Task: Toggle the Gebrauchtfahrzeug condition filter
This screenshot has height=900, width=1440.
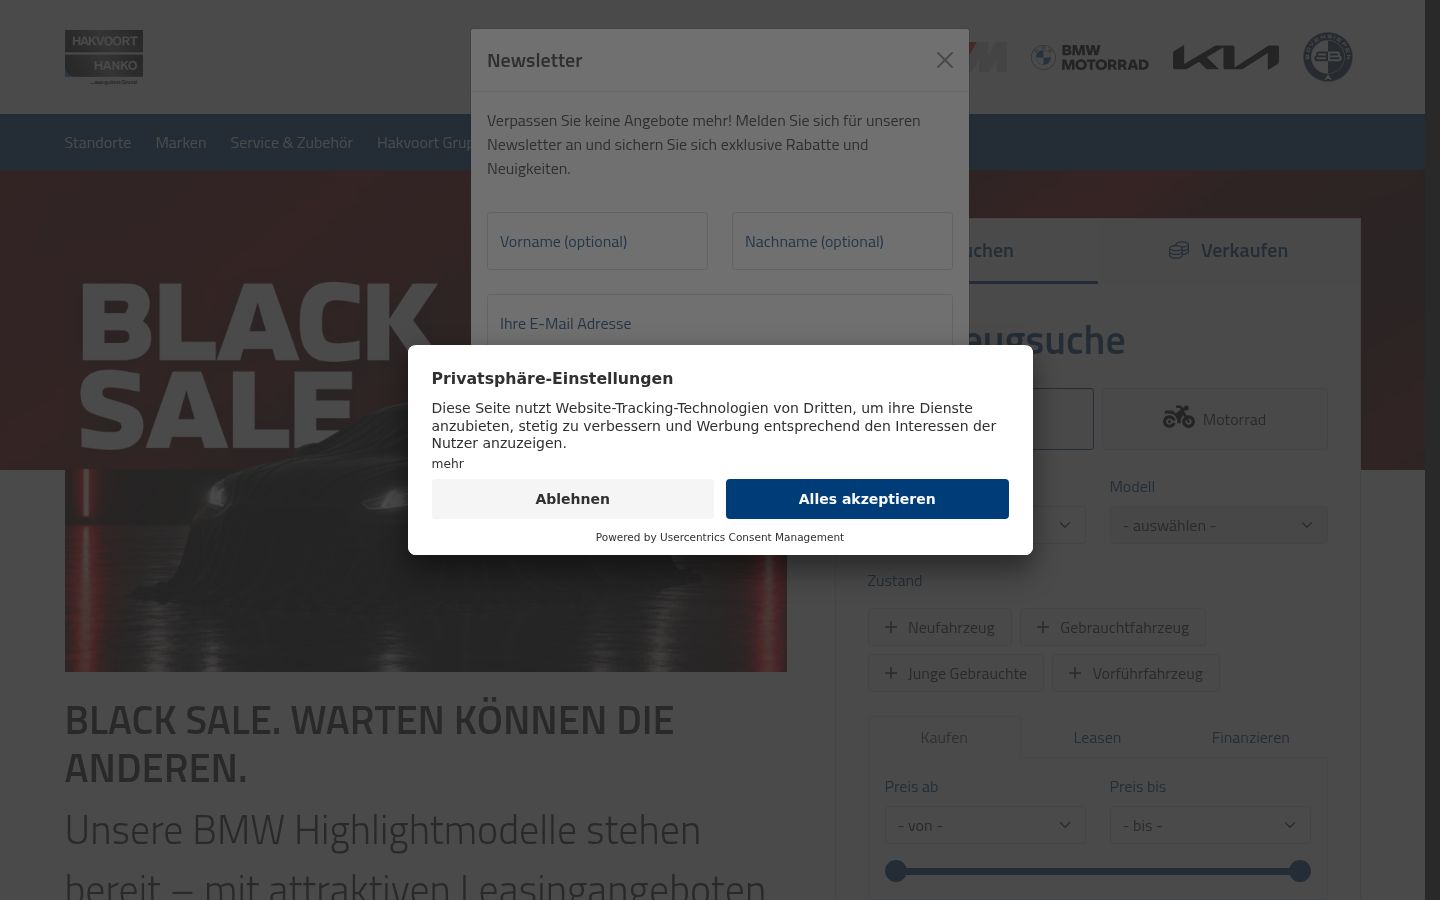Action: point(1113,627)
